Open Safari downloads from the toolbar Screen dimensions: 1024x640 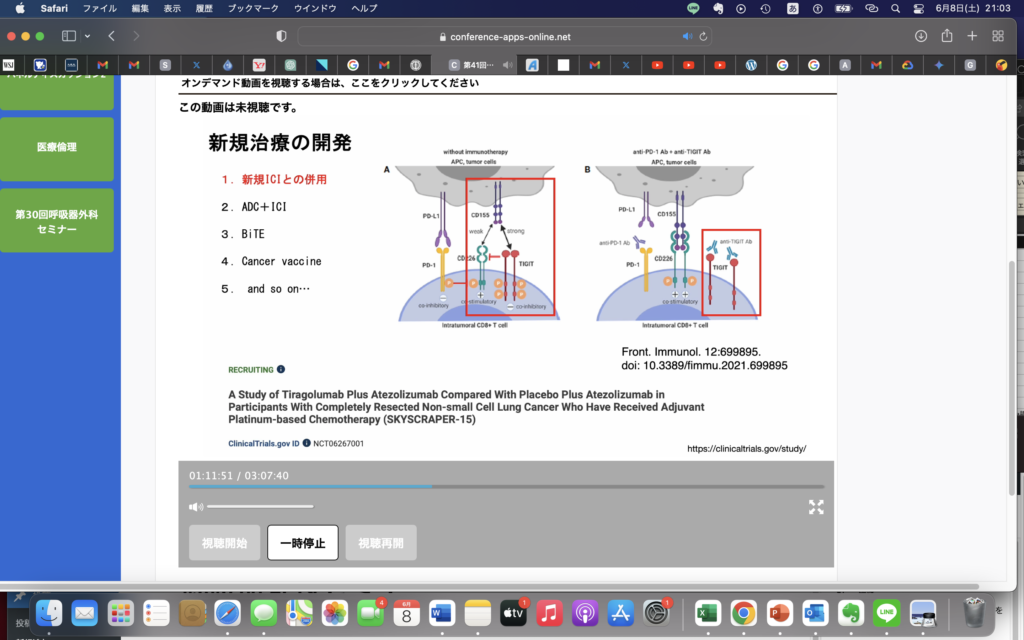tap(920, 36)
